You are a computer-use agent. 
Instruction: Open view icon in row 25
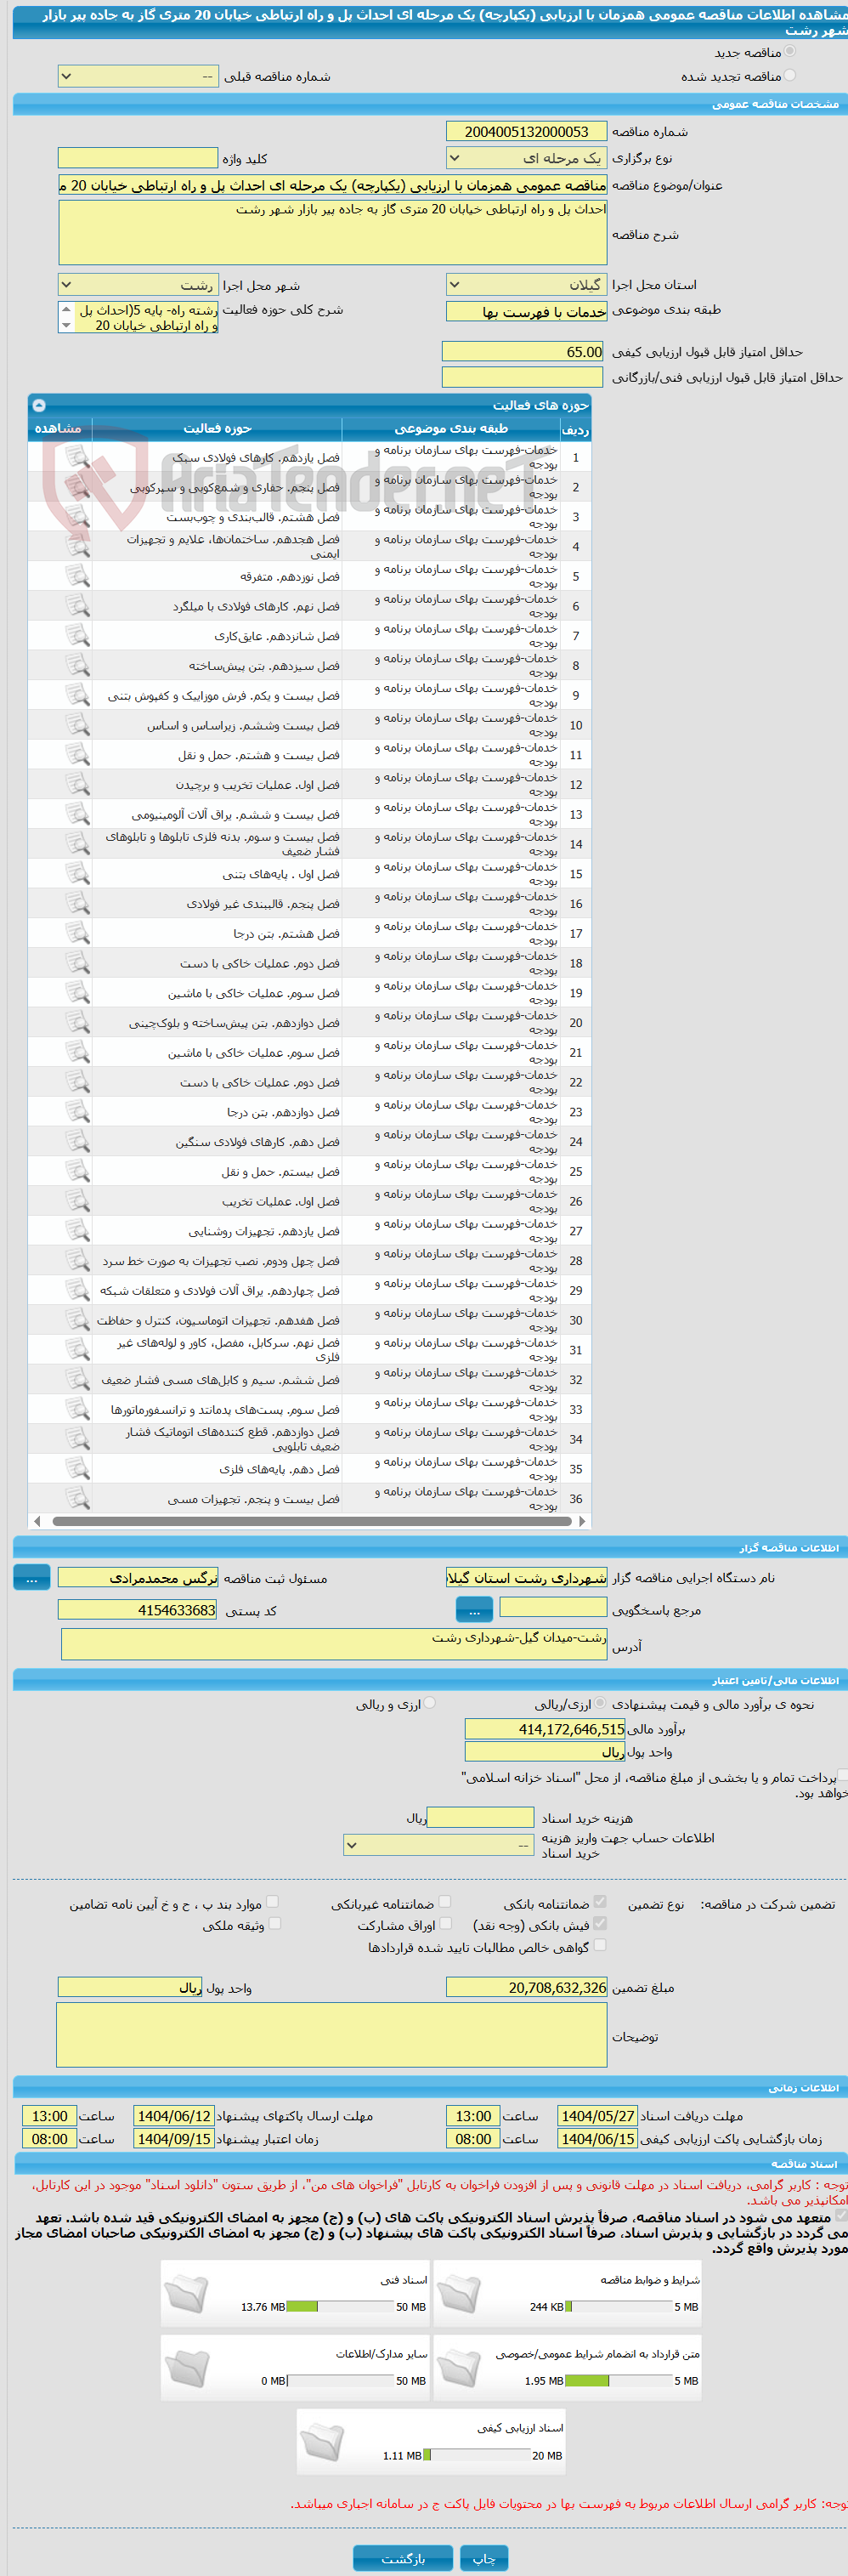tap(77, 1171)
